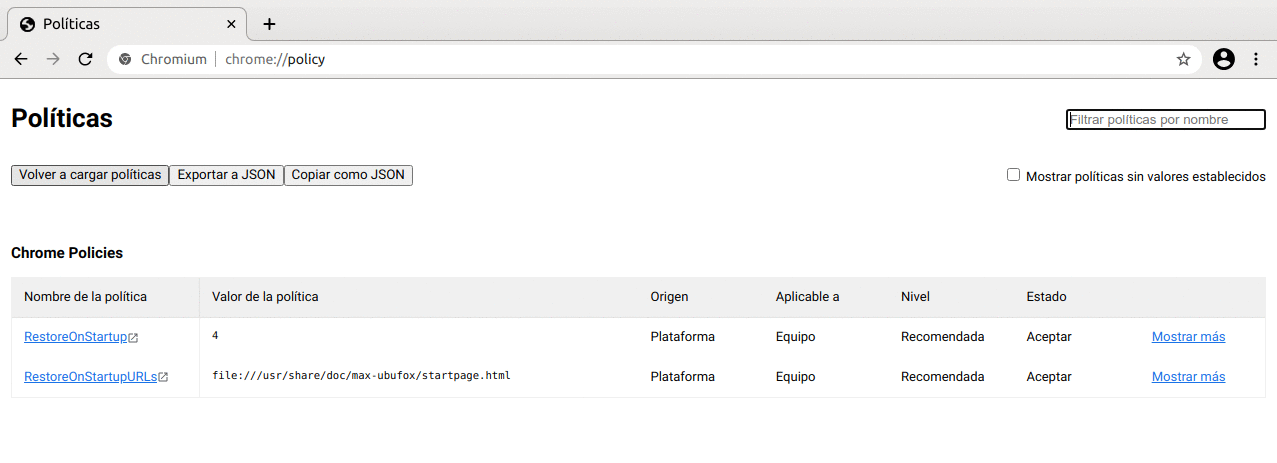Enable Mostrar políticas sin valores establecidos
The width and height of the screenshot is (1277, 463).
click(x=1013, y=175)
